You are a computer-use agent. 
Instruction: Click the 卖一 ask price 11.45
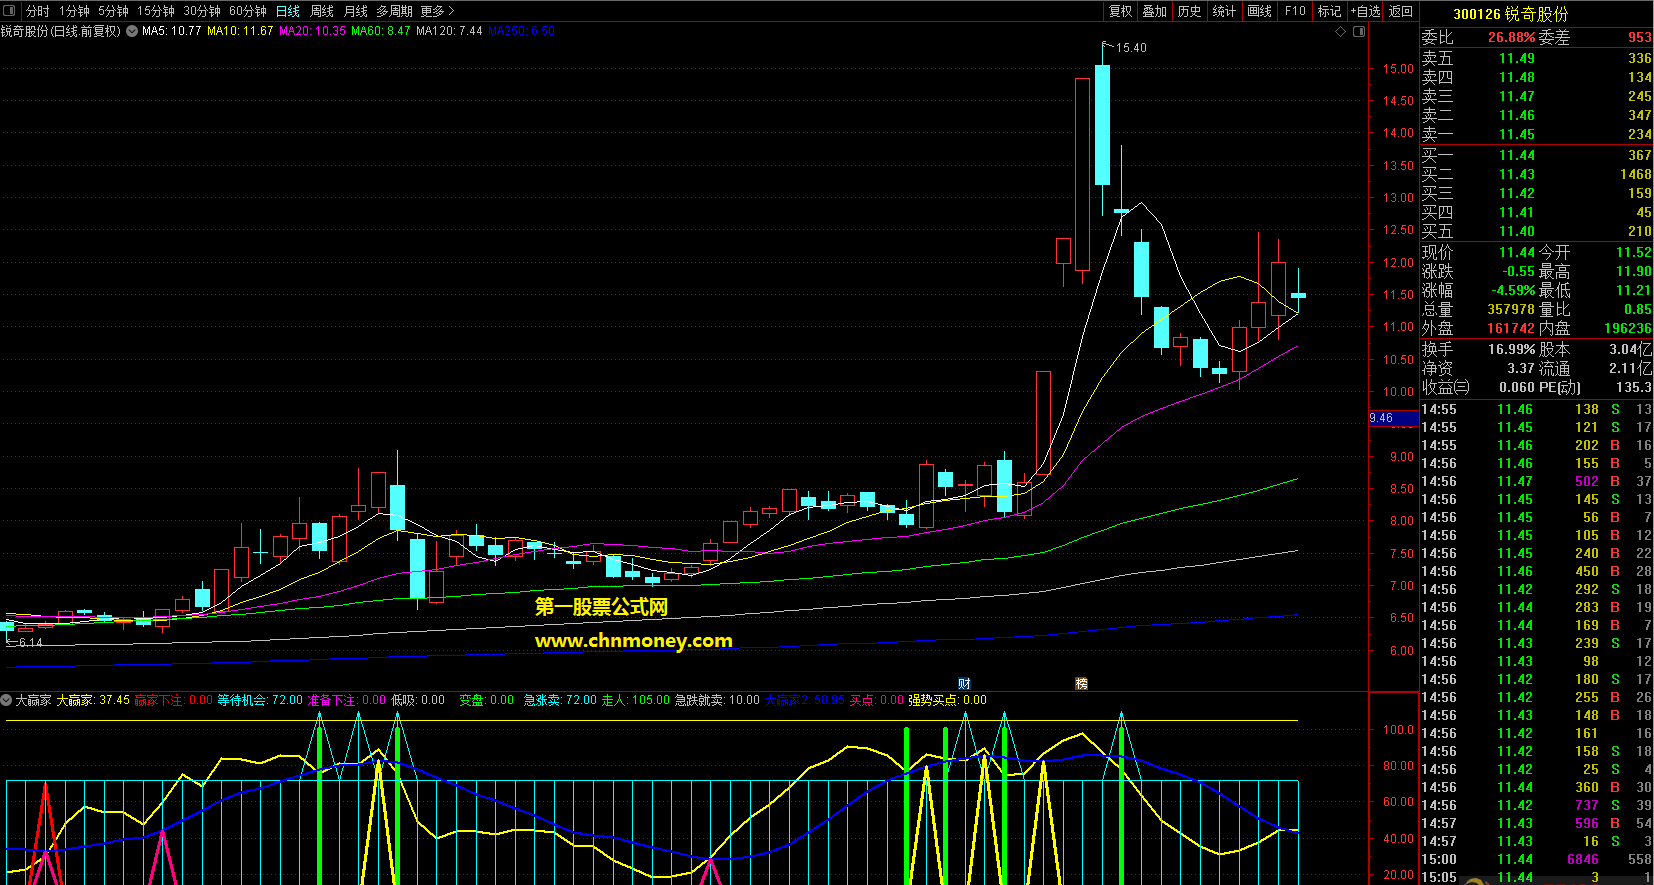(x=1516, y=135)
